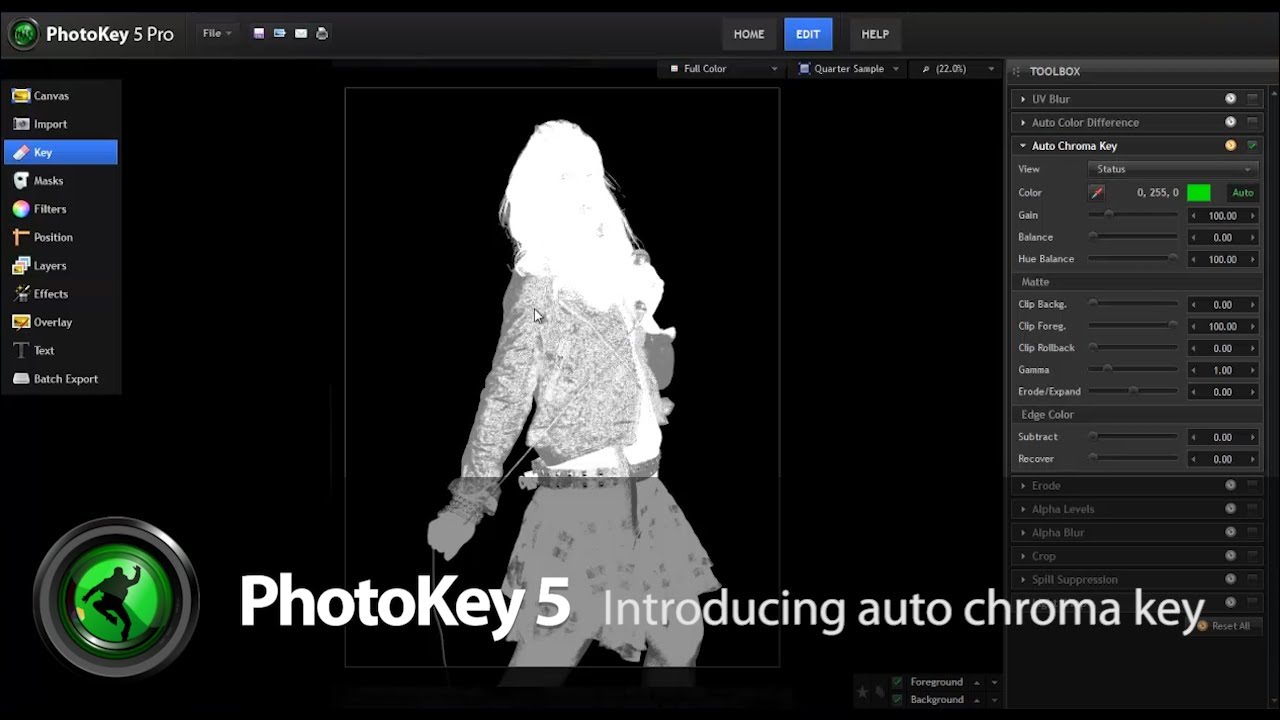This screenshot has width=1280, height=720.
Task: Toggle the Foreground layer checkbox
Action: coord(897,682)
